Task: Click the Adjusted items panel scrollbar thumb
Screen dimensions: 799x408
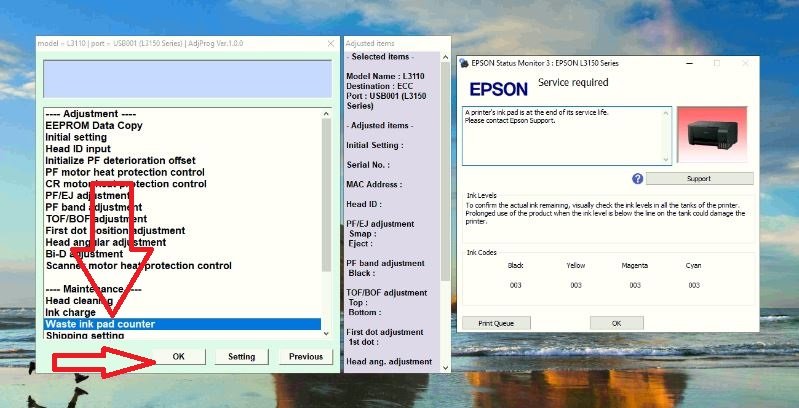Action: (x=445, y=172)
